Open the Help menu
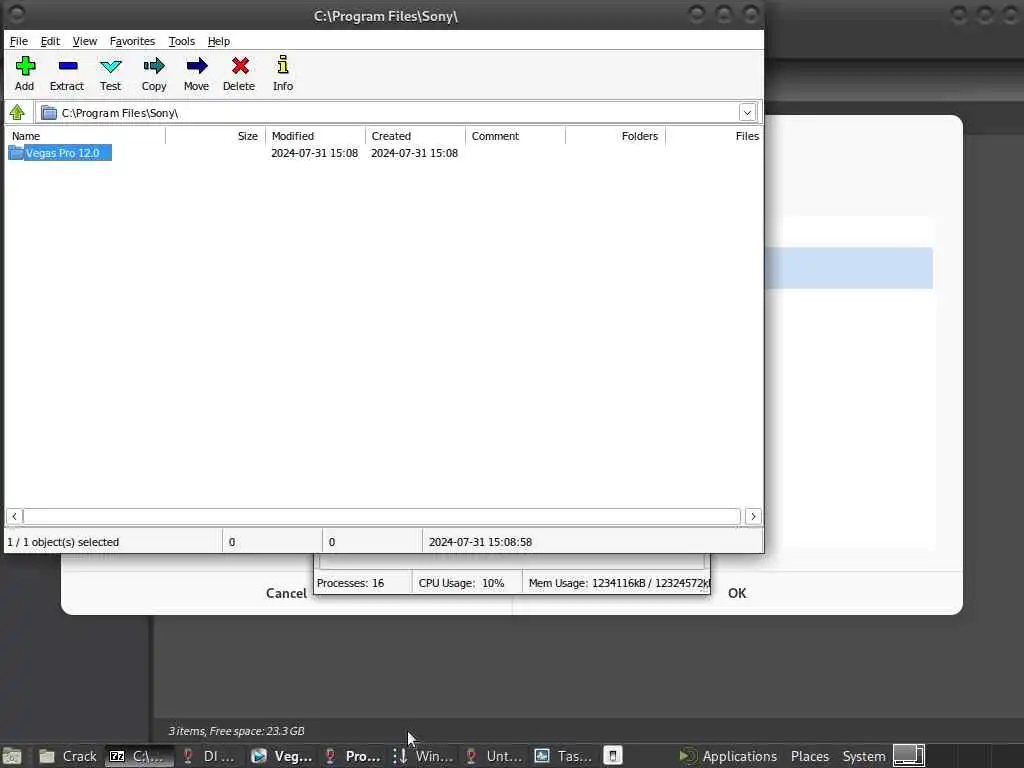1024x768 pixels. (x=218, y=41)
